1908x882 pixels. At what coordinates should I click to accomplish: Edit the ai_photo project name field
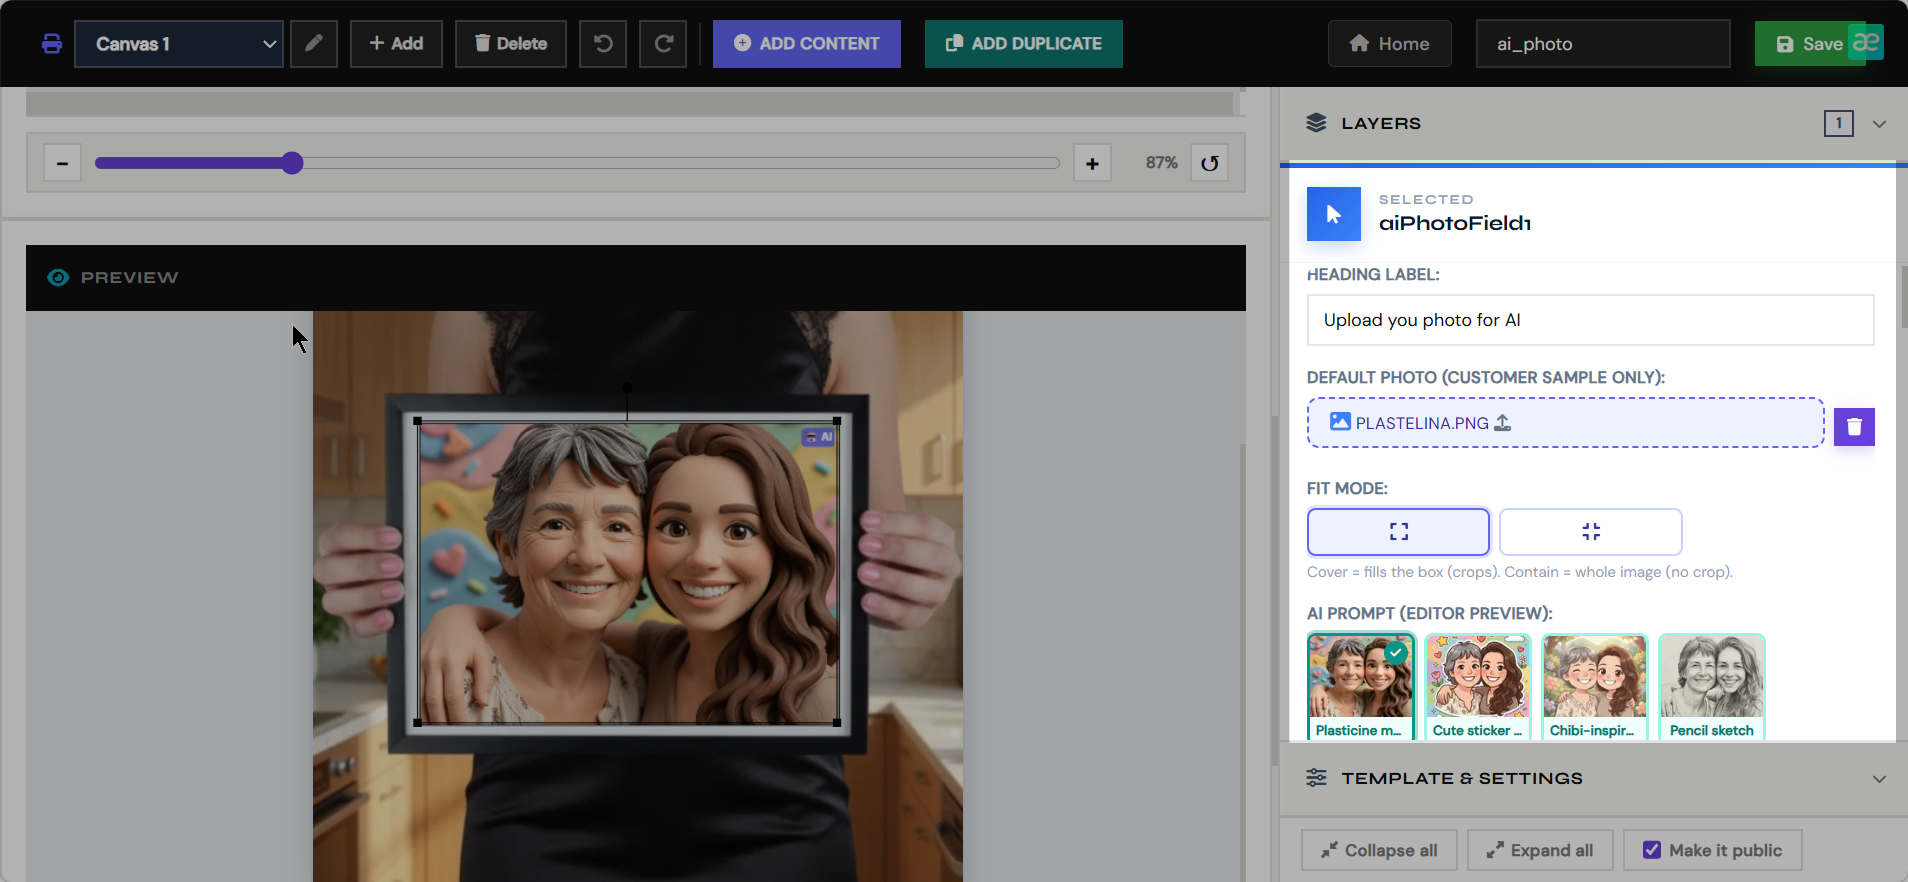(1603, 44)
